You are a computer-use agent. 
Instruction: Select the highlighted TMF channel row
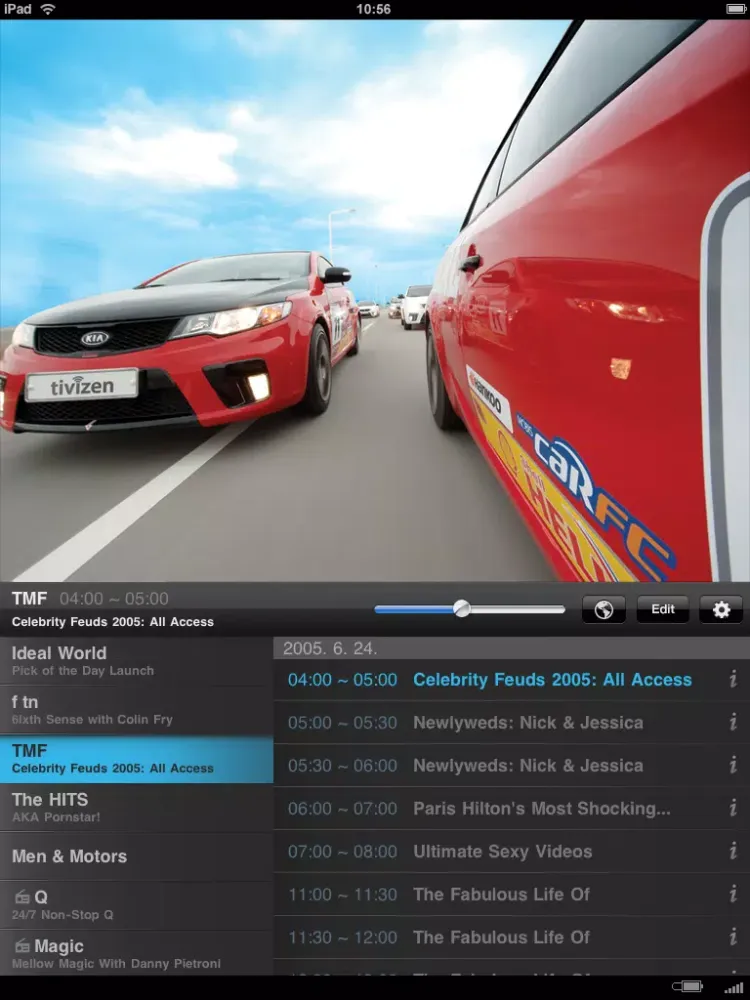click(x=136, y=759)
